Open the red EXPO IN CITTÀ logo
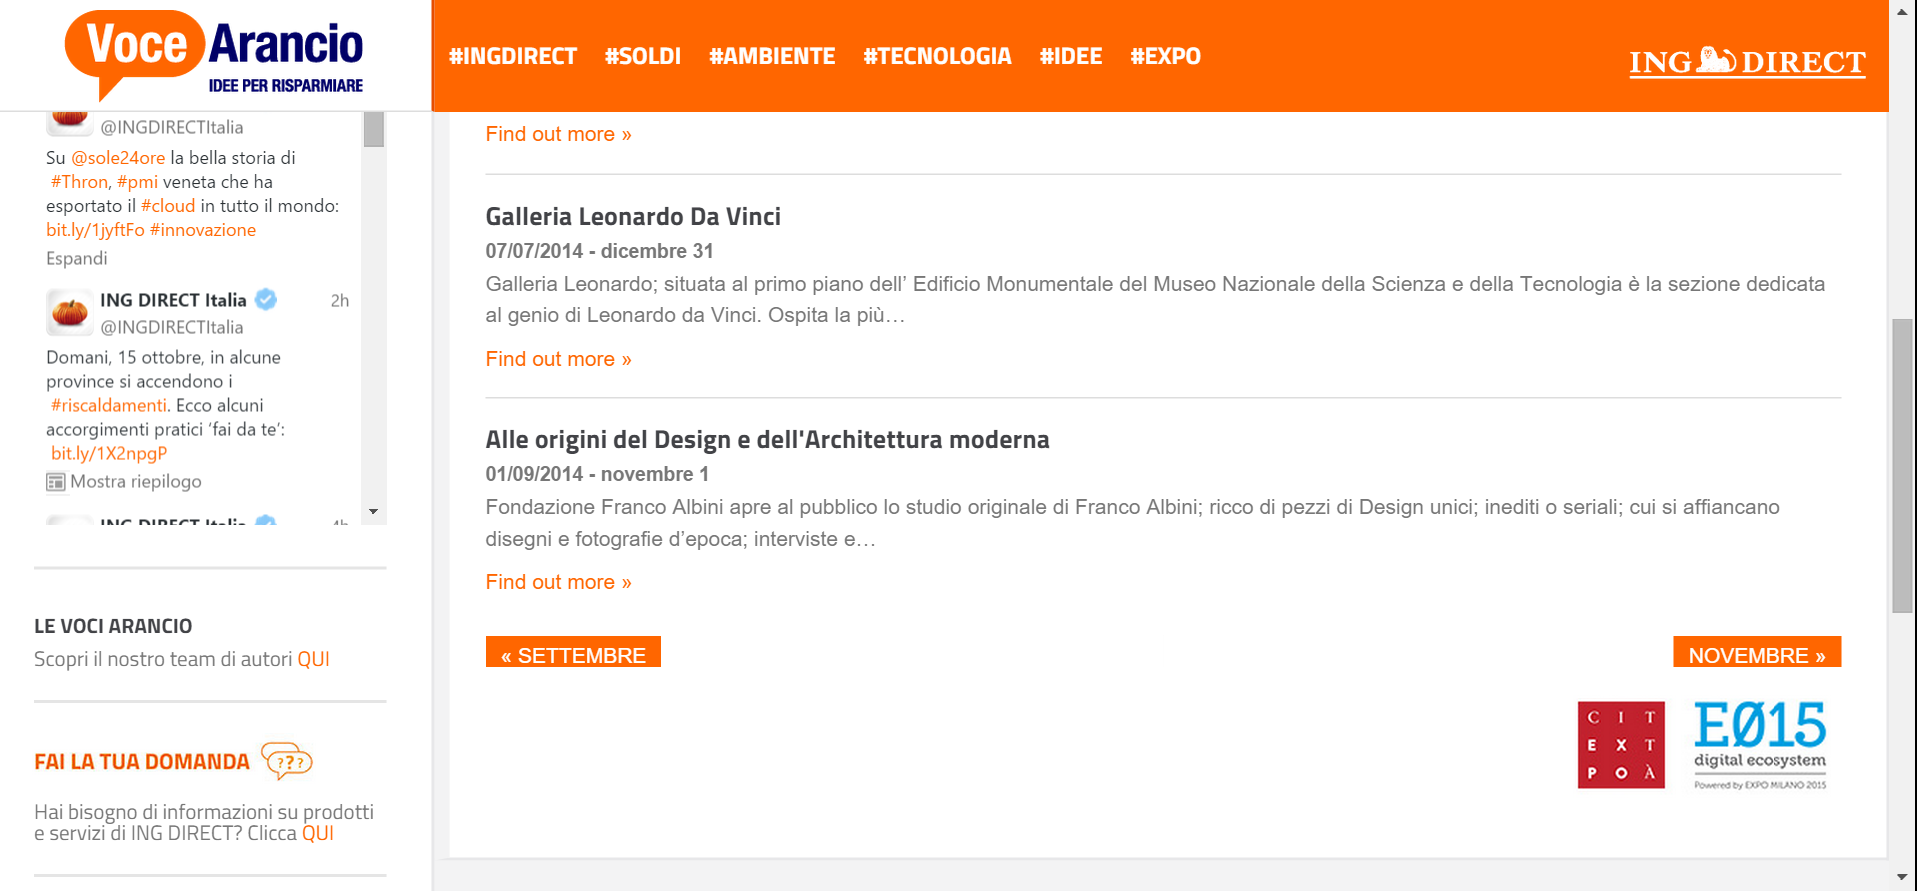The width and height of the screenshot is (1917, 891). (x=1620, y=745)
